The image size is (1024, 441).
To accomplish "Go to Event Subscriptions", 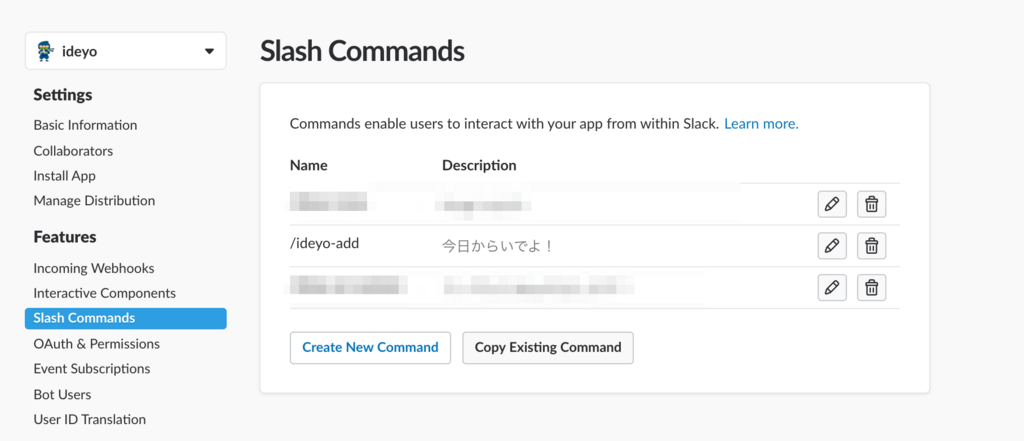I will (91, 368).
